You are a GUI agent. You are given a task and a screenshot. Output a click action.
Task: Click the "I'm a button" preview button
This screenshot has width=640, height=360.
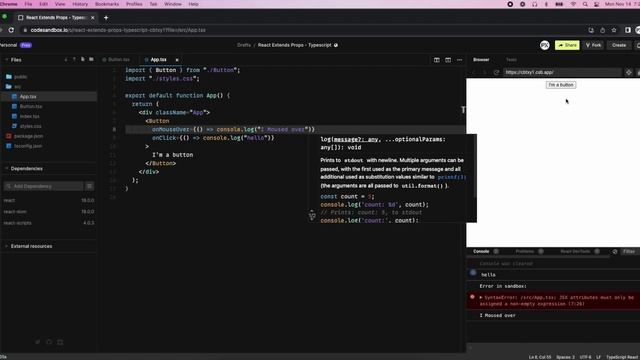click(561, 85)
